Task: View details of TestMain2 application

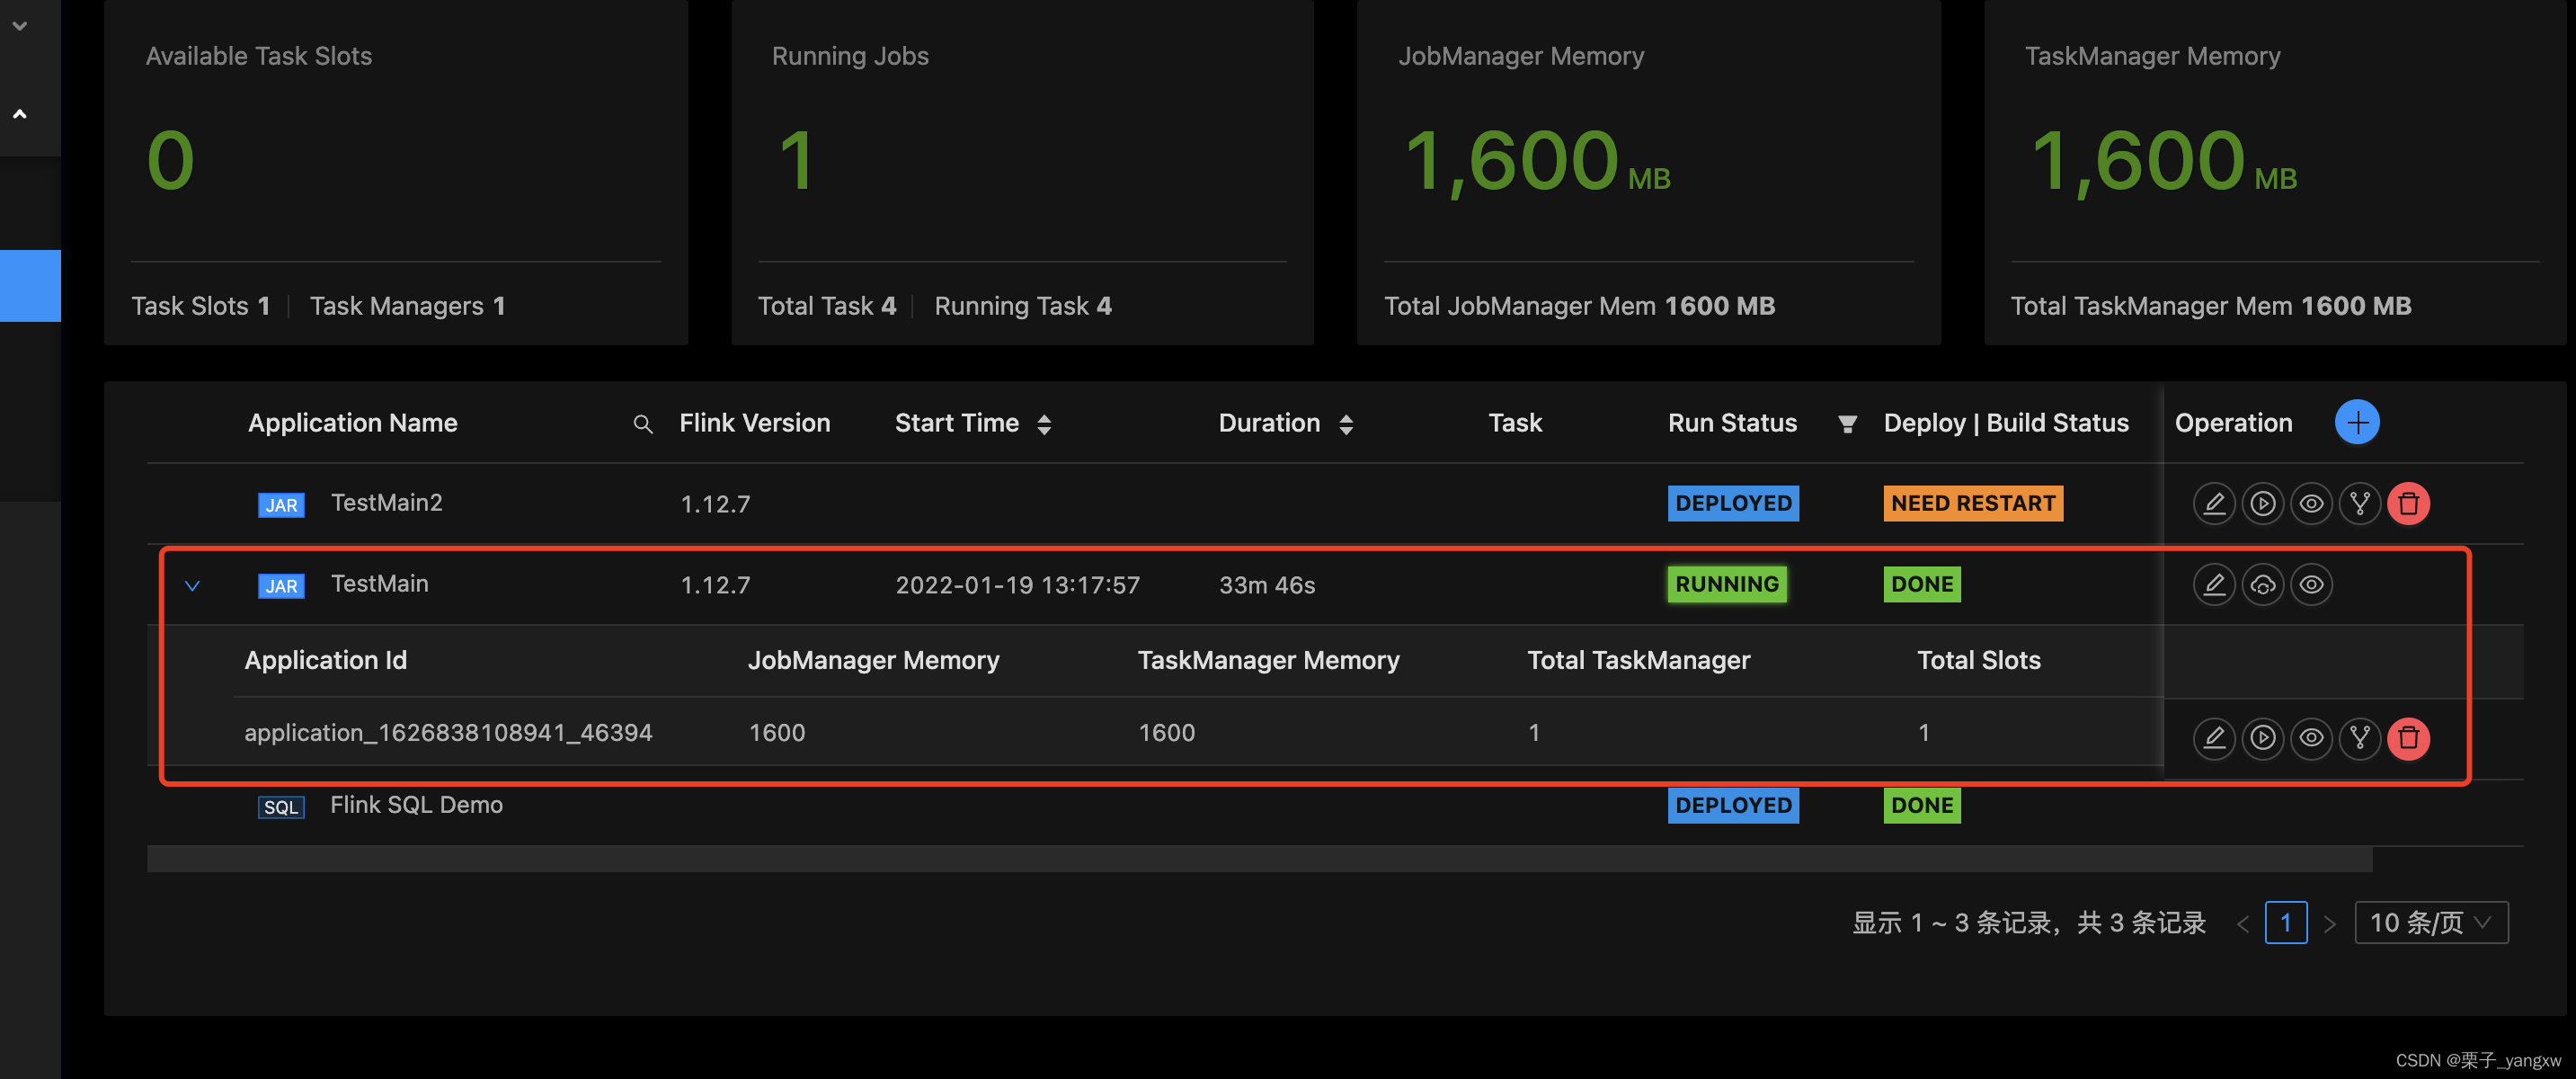Action: coord(2310,503)
